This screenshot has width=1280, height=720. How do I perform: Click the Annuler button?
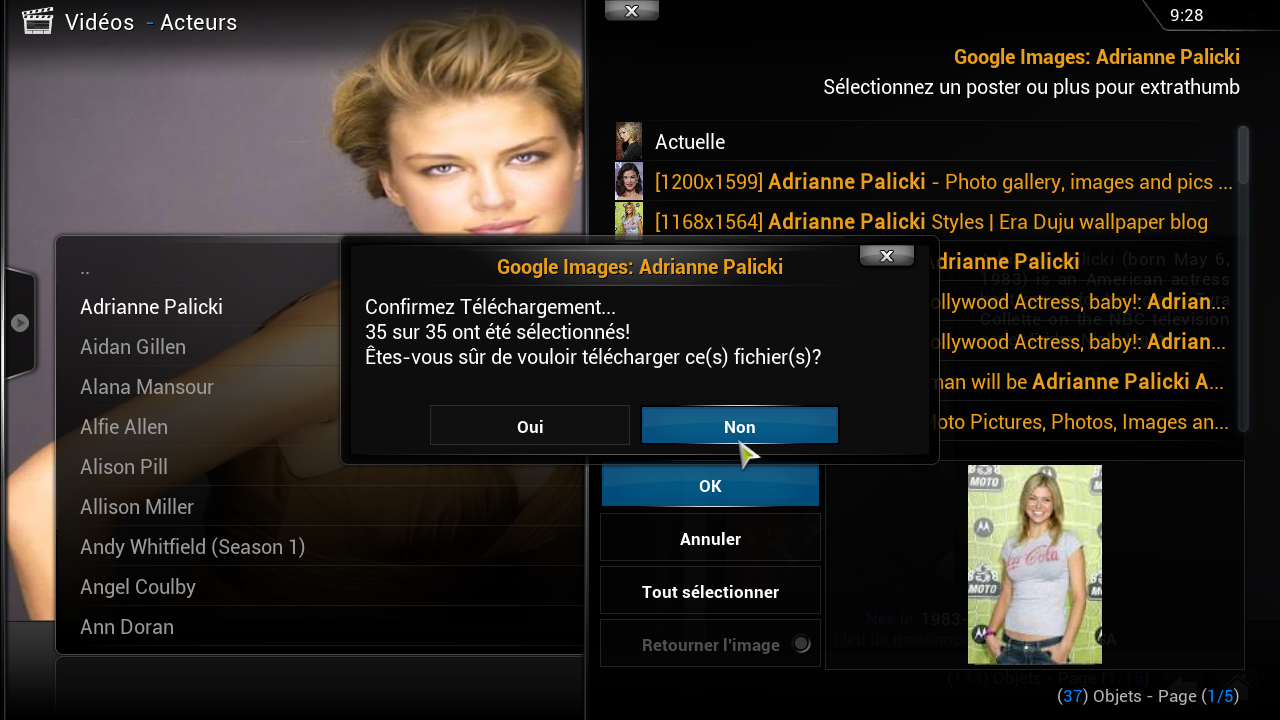tap(710, 539)
